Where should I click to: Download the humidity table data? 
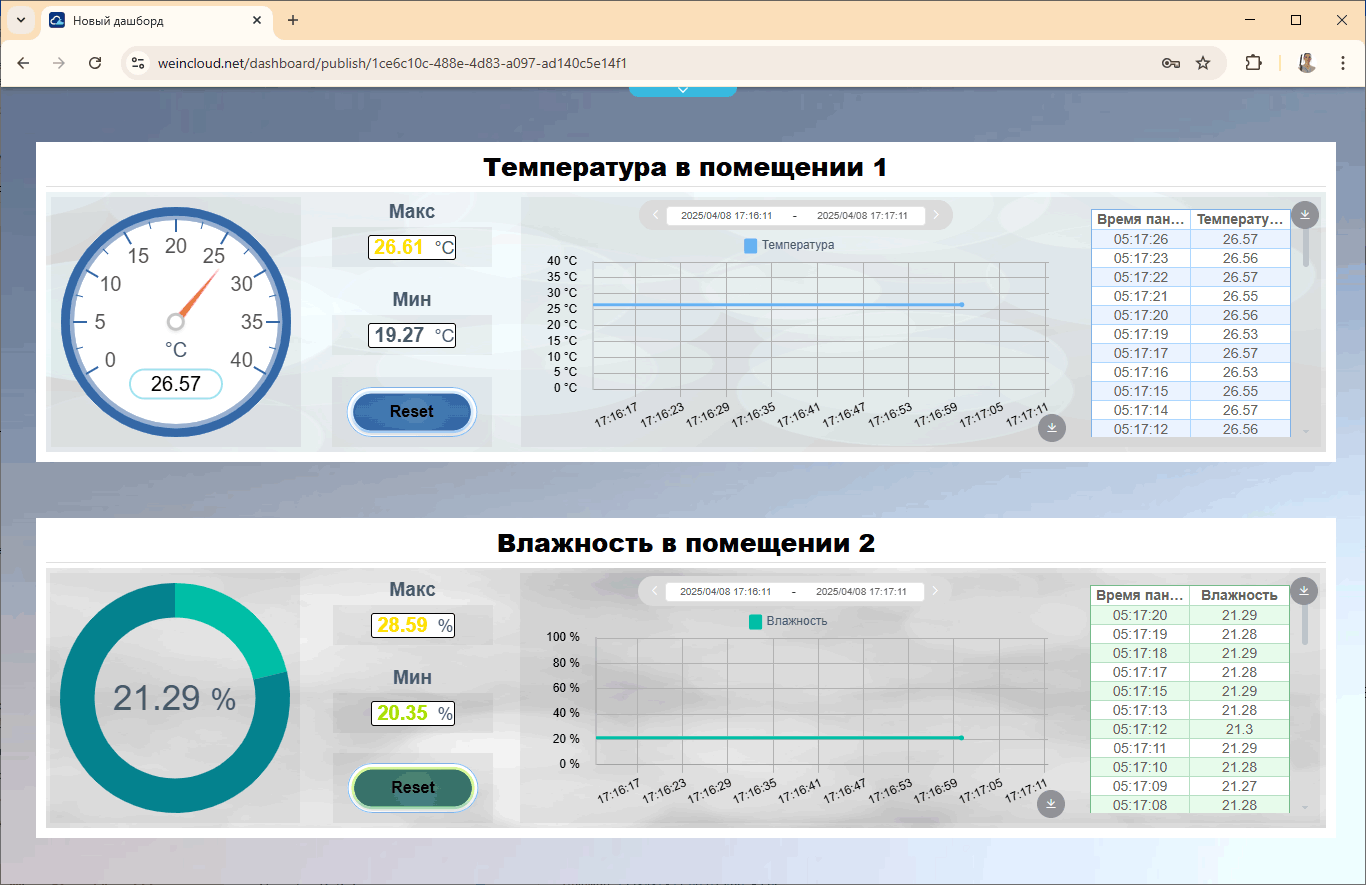[1303, 591]
